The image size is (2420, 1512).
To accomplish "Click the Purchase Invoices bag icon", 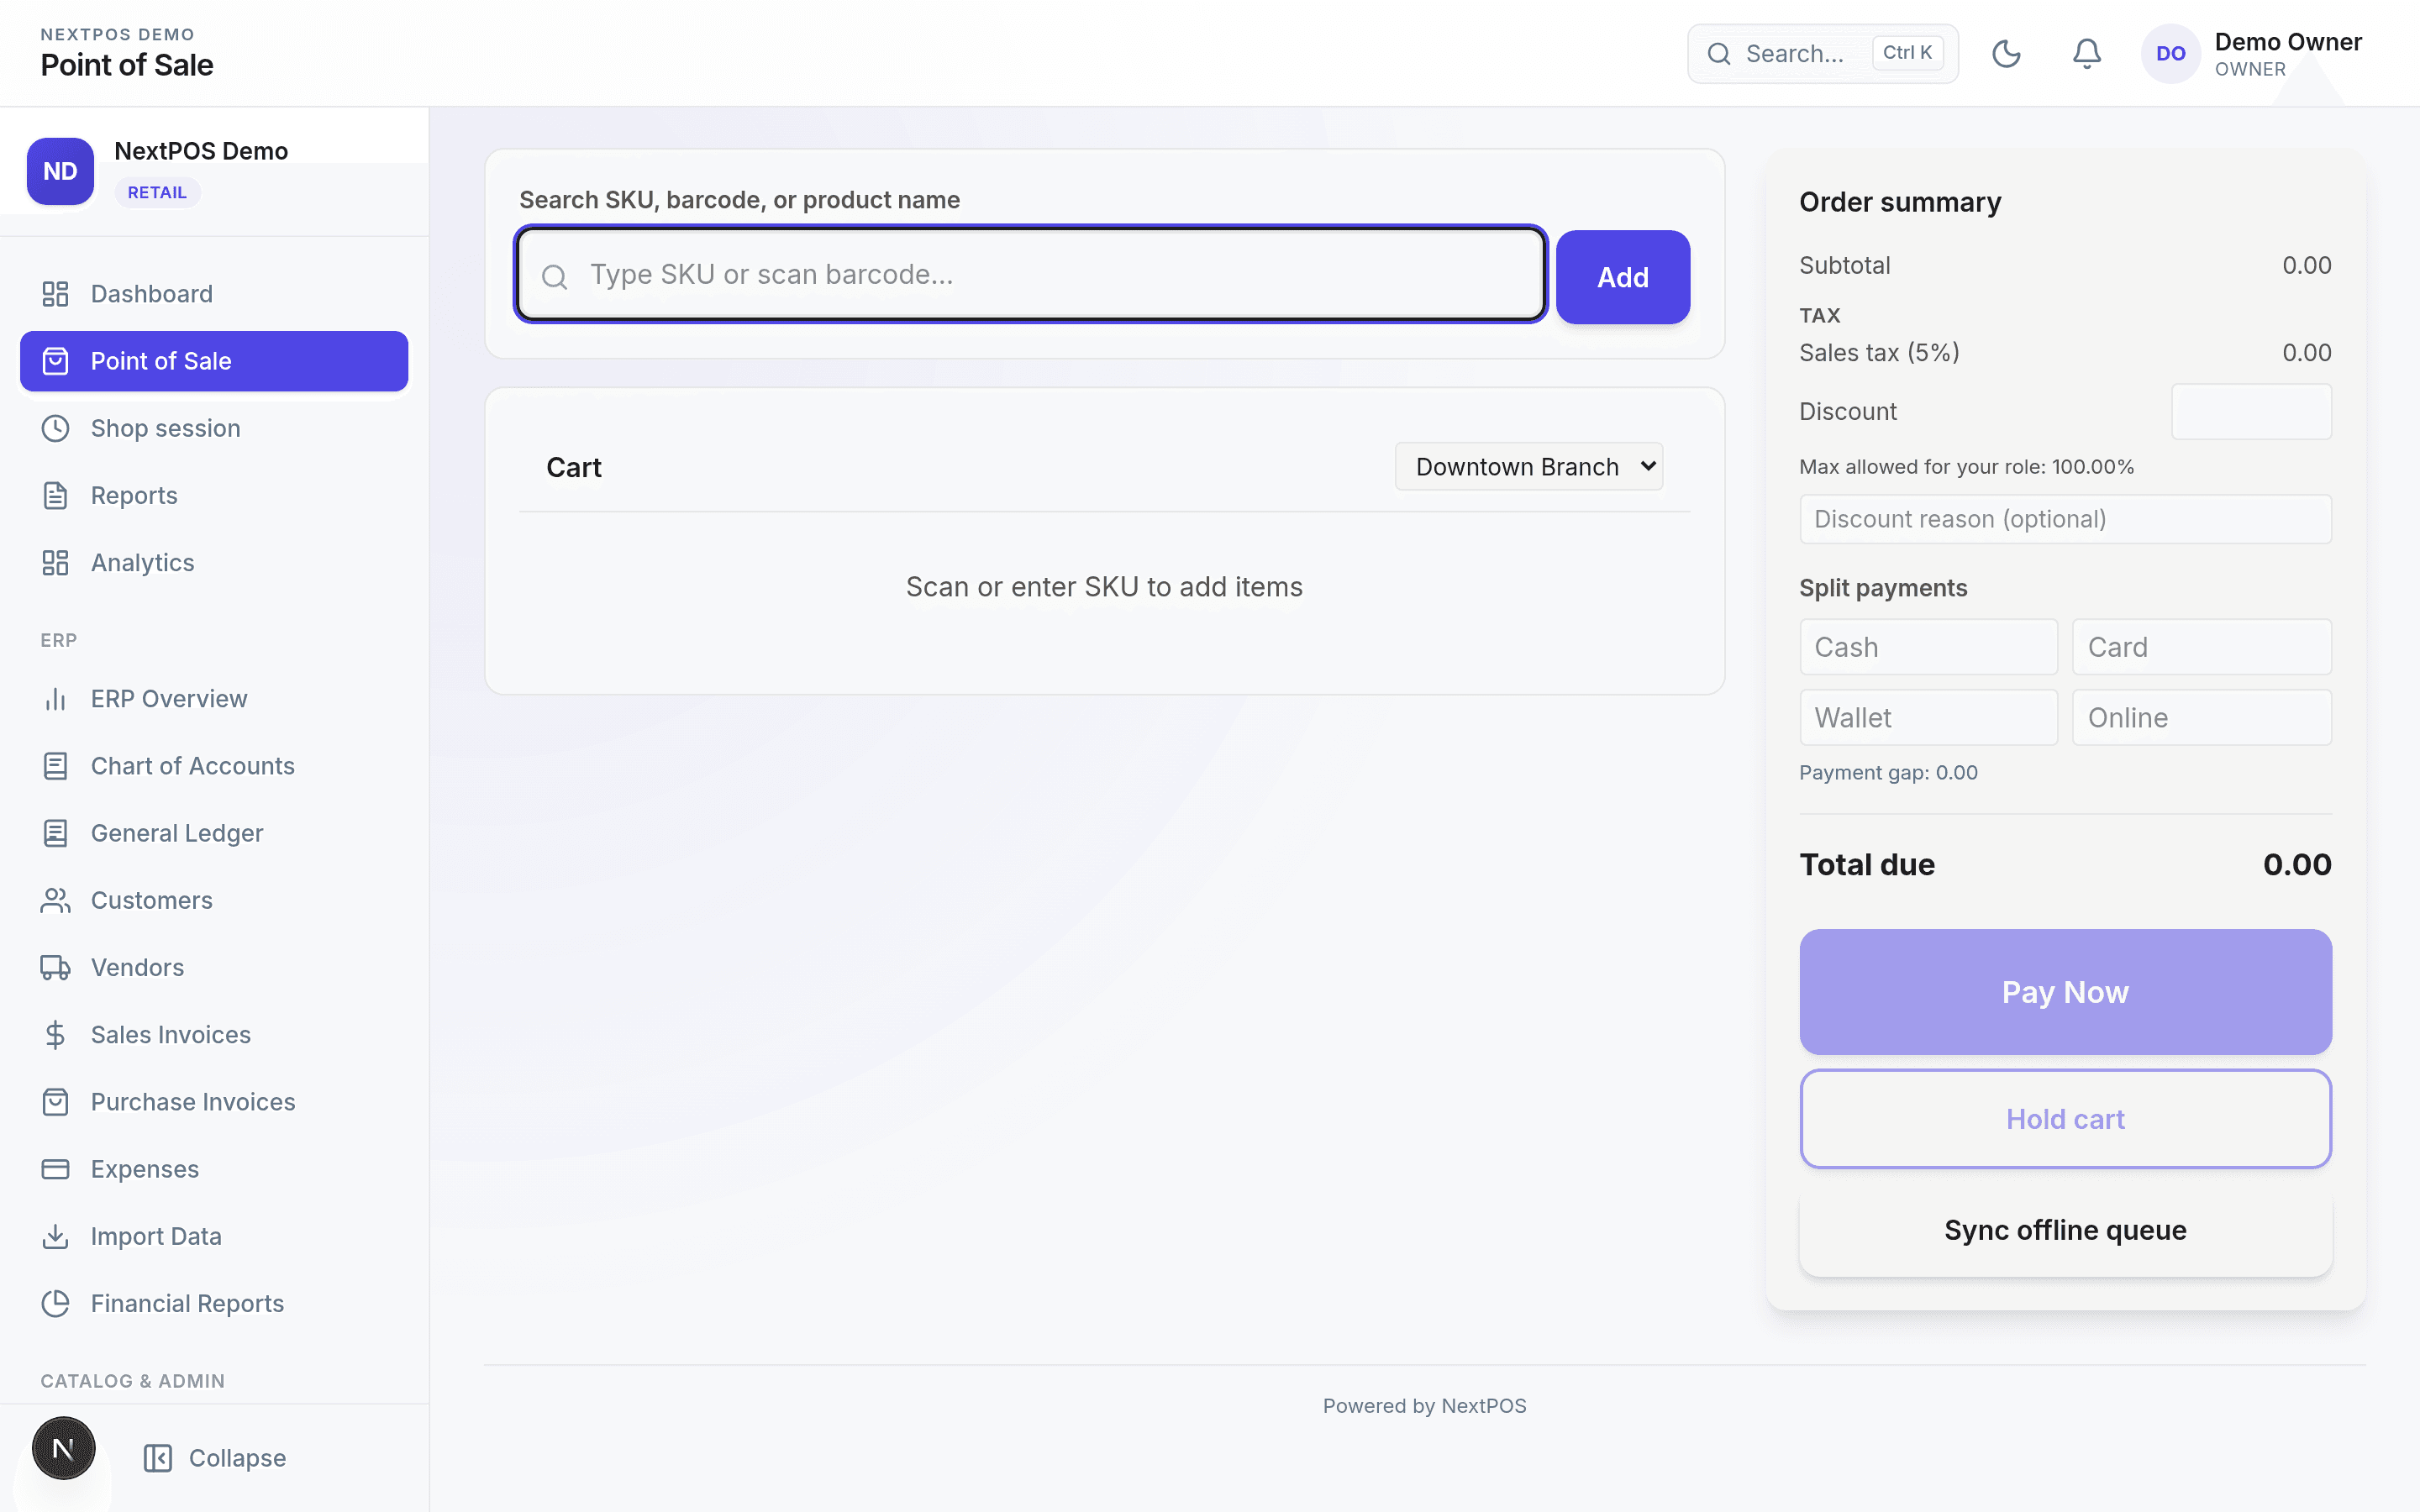I will click(55, 1101).
